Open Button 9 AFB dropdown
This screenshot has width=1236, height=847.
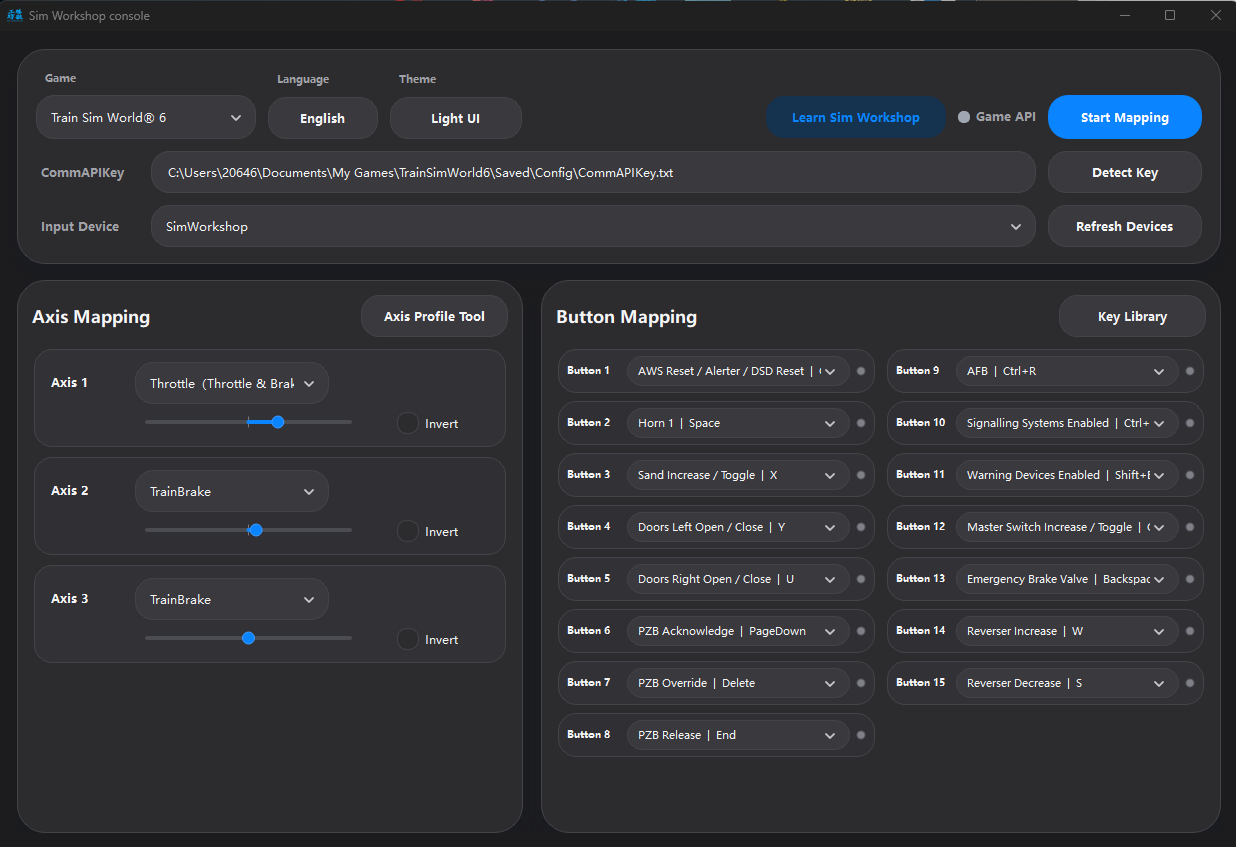(1067, 371)
